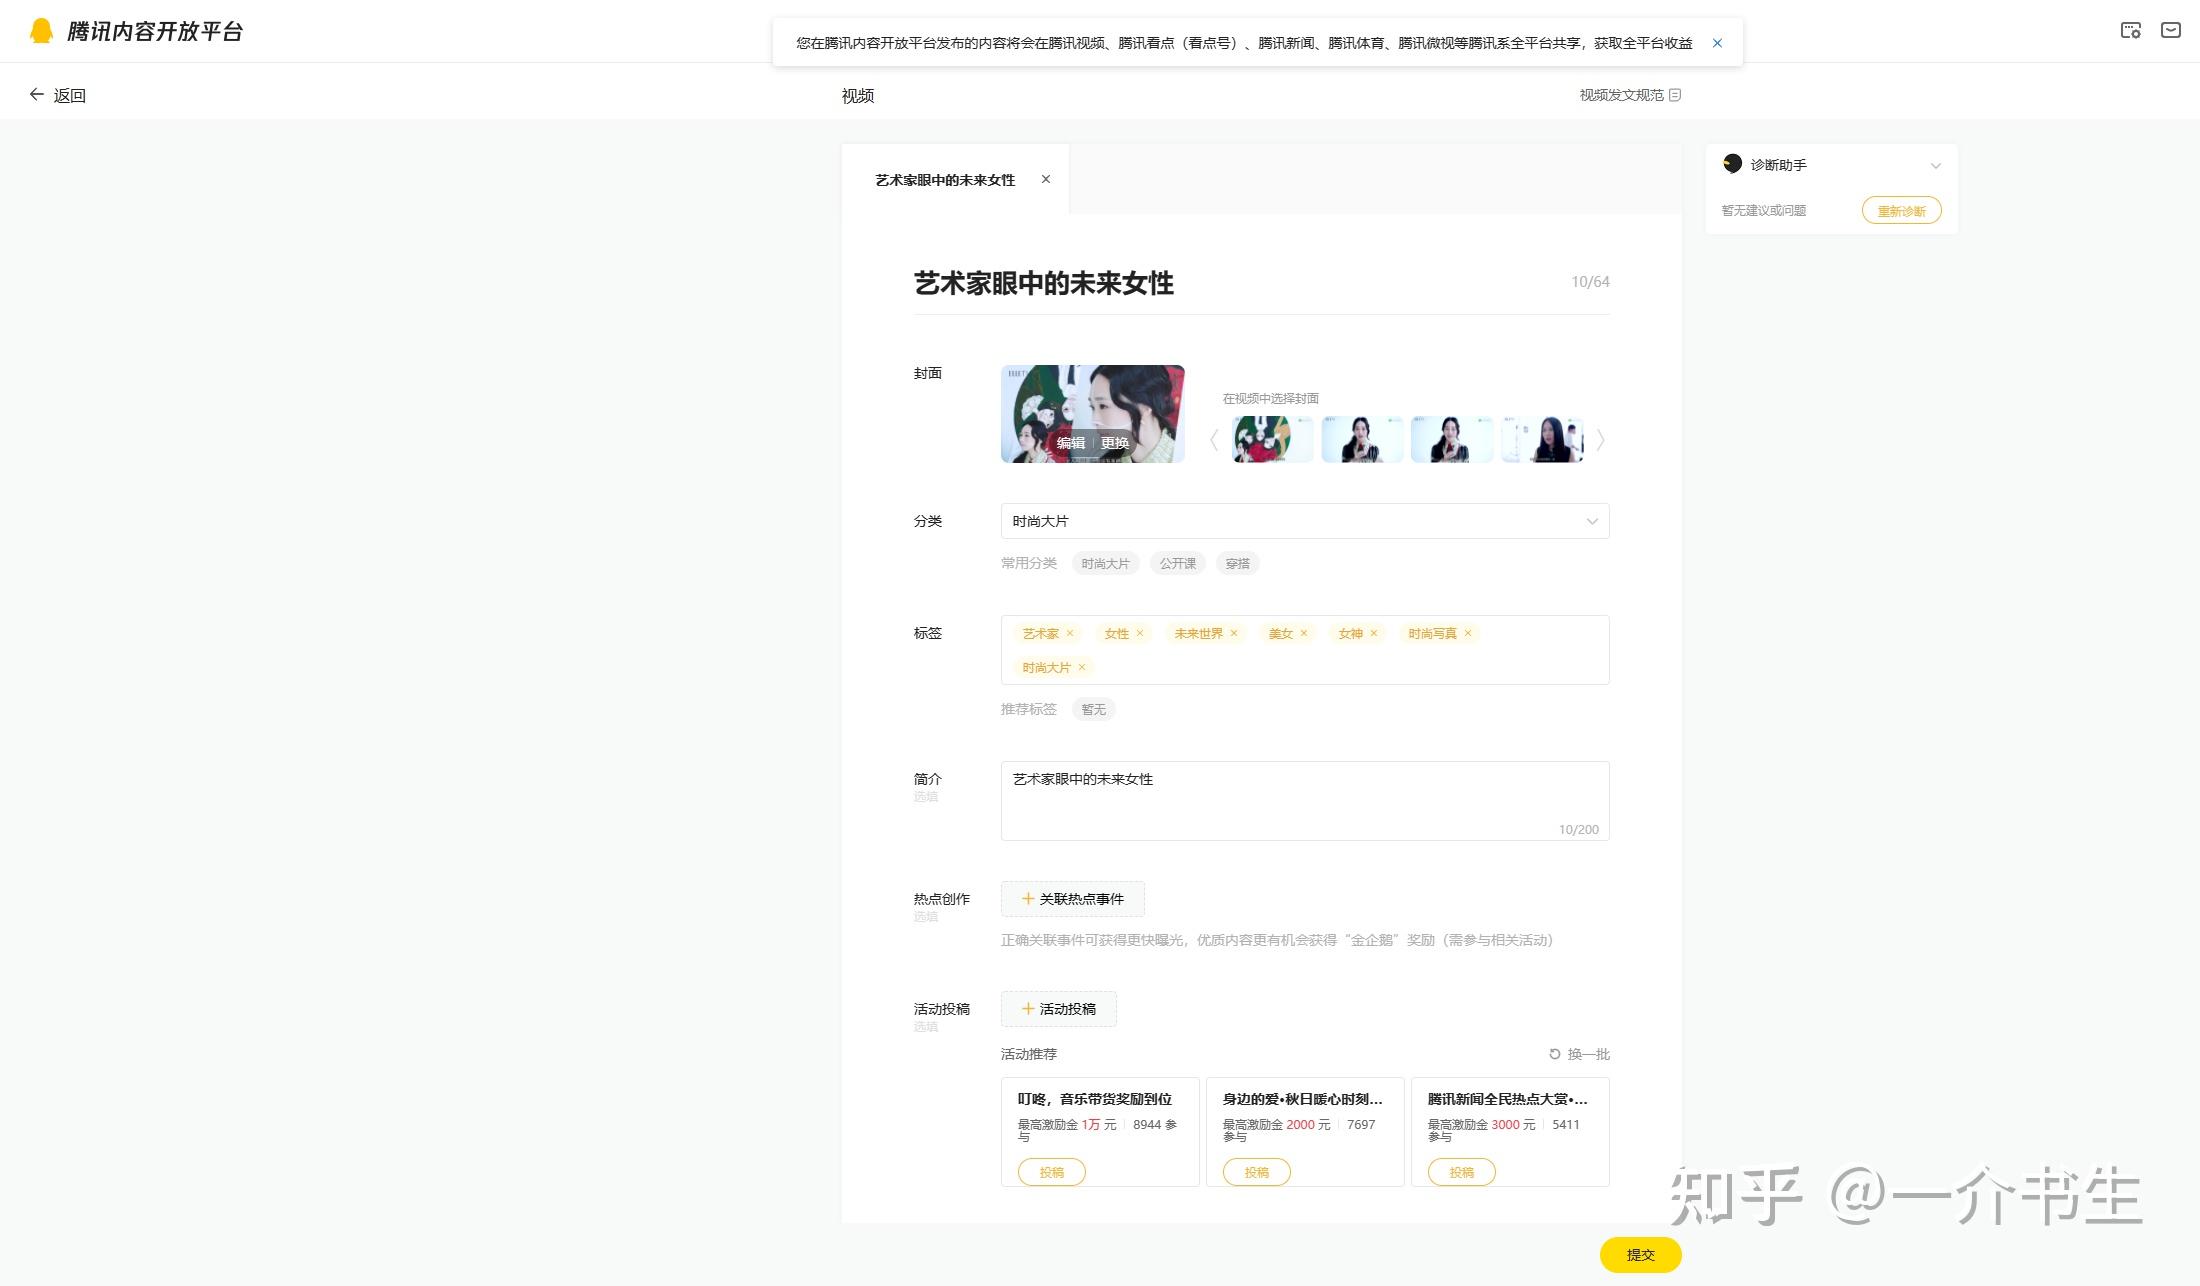Remove the 时尚写真 tag
The image size is (2200, 1286).
(1468, 633)
